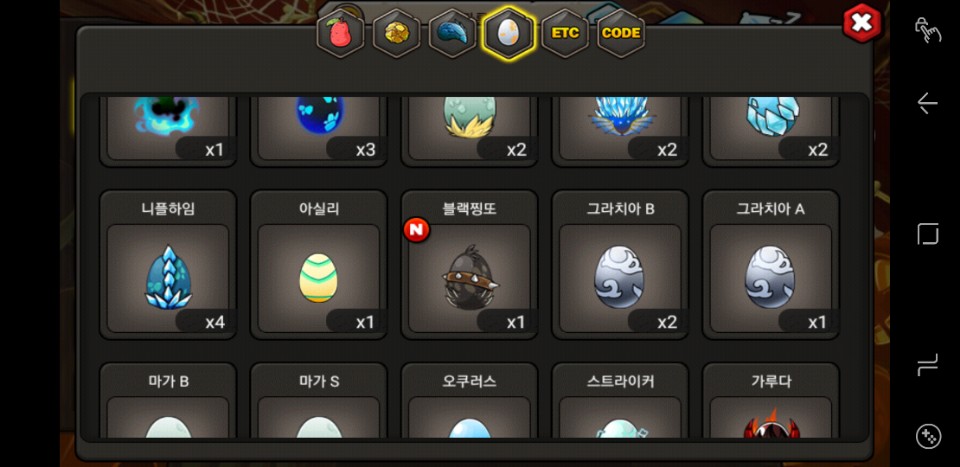Click the red N new badge
This screenshot has height=467, width=960.
pos(416,230)
